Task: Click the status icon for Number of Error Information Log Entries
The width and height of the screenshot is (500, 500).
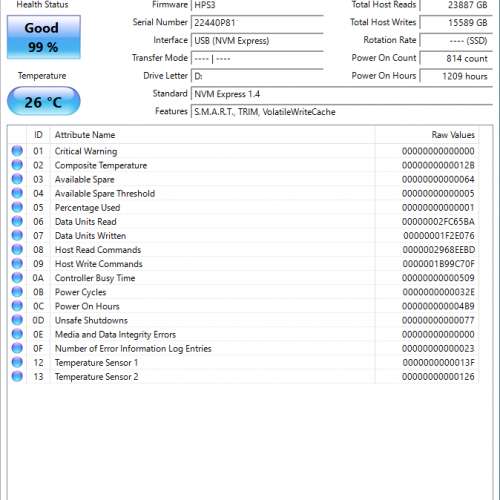Action: tap(17, 348)
